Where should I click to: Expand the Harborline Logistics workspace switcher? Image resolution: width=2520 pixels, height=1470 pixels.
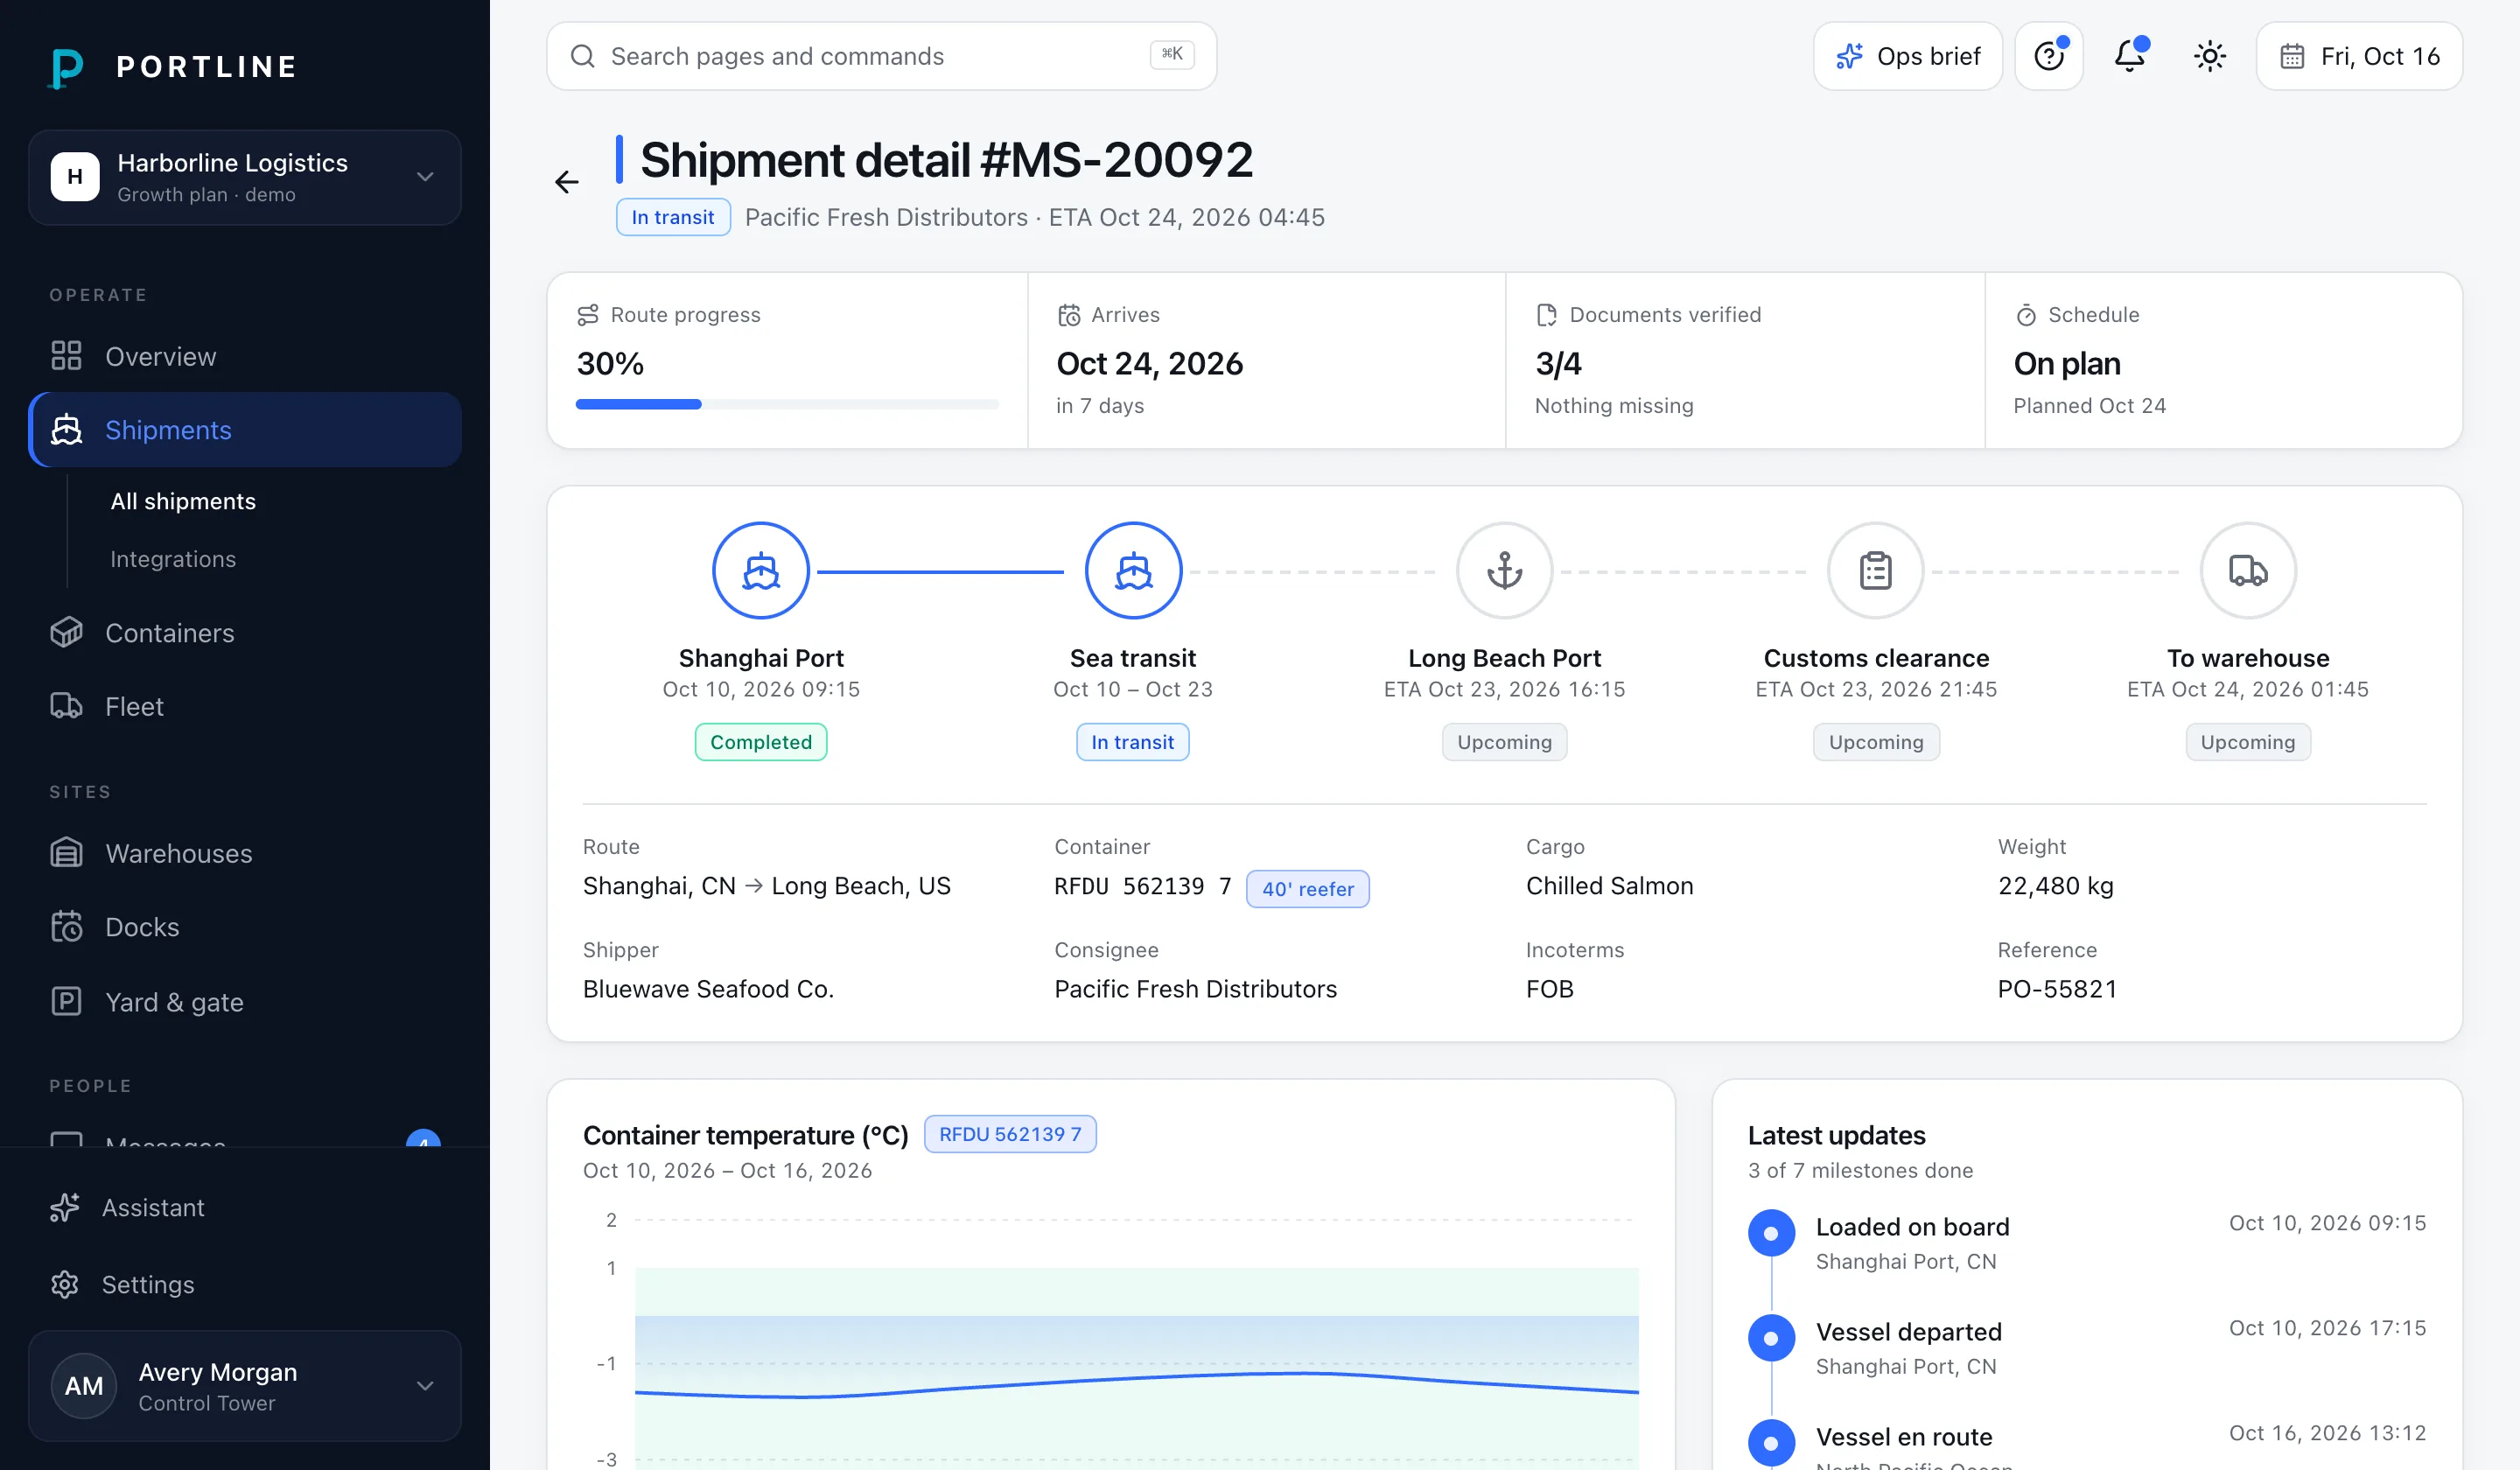(x=245, y=177)
